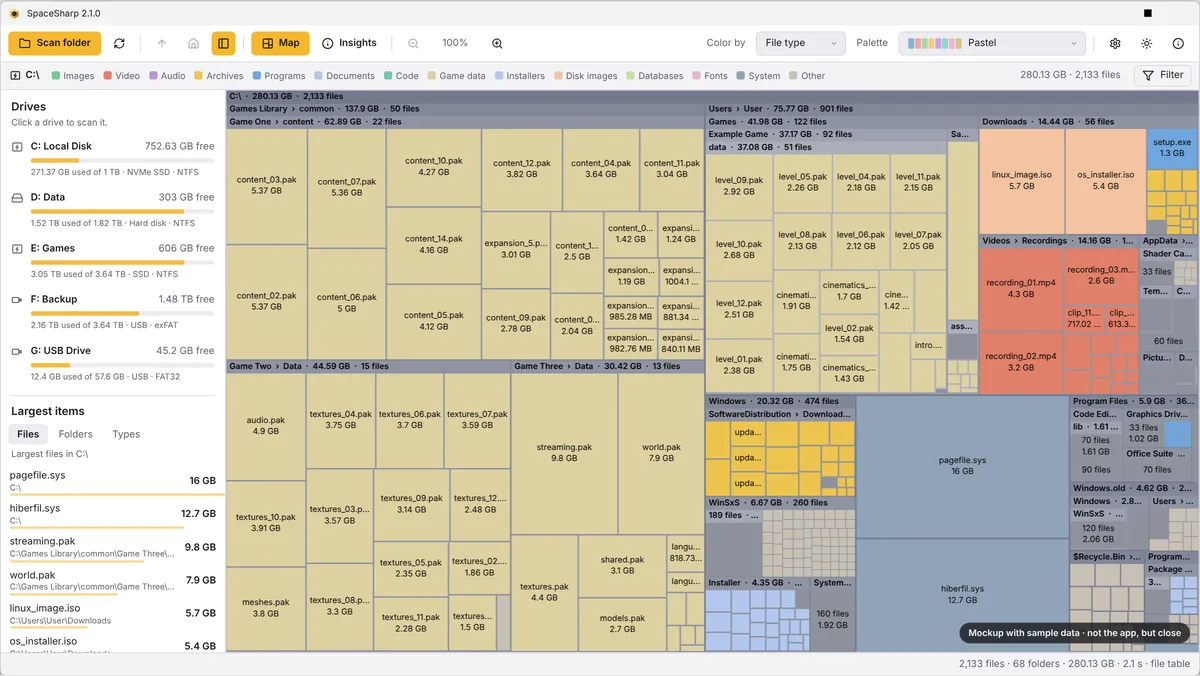Switch to the Insights view

click(x=349, y=43)
